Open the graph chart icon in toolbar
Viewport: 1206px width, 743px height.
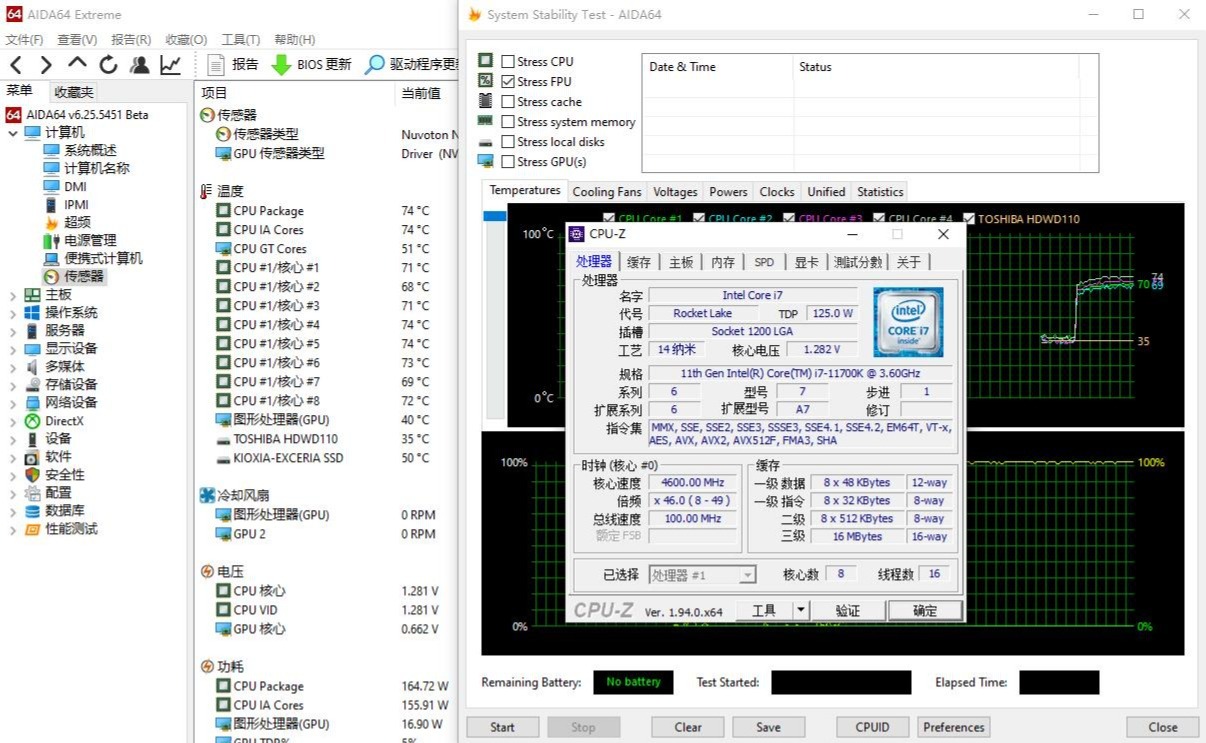170,65
